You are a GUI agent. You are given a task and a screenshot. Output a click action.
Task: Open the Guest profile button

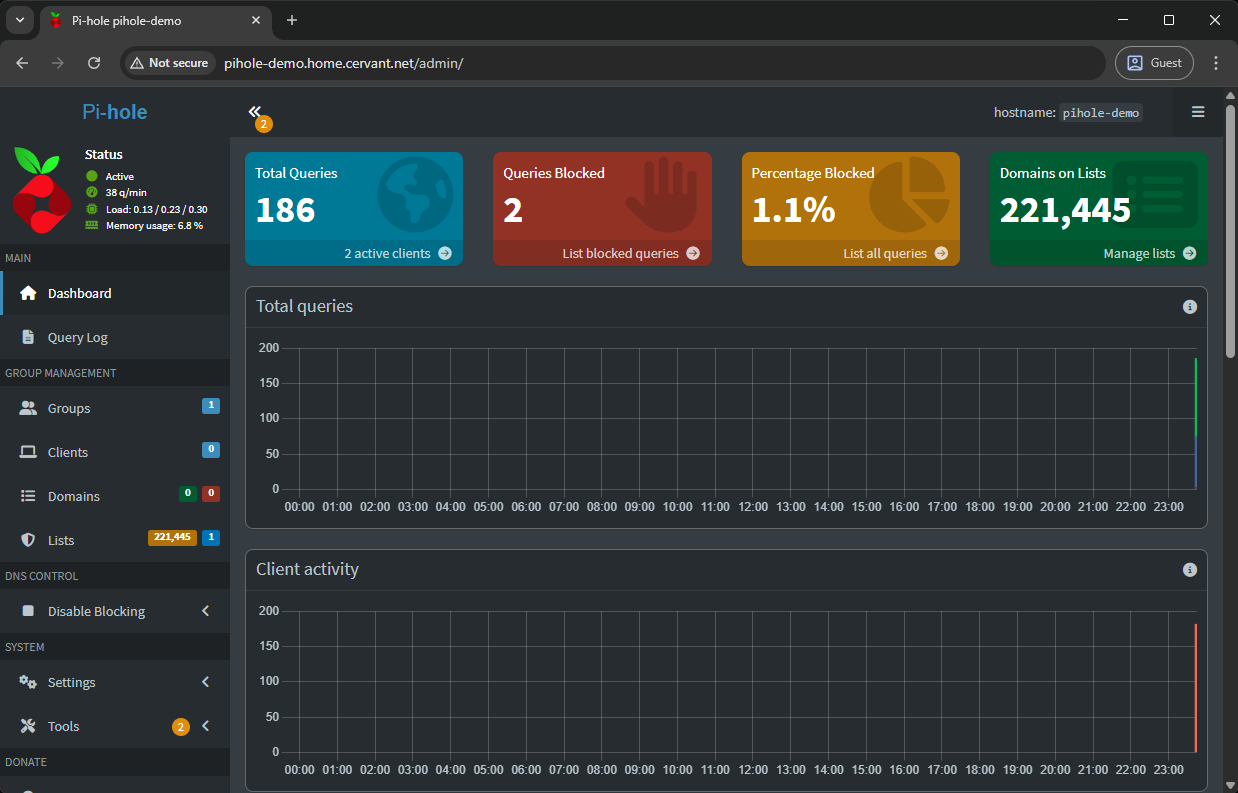1154,63
